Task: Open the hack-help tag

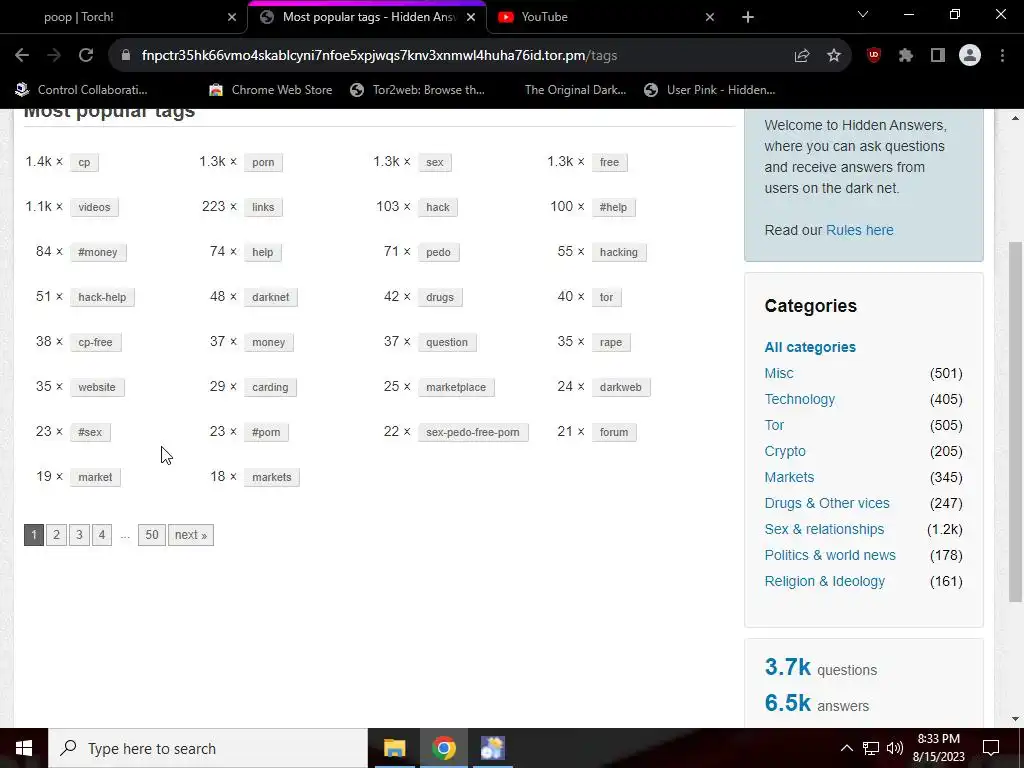Action: click(102, 297)
